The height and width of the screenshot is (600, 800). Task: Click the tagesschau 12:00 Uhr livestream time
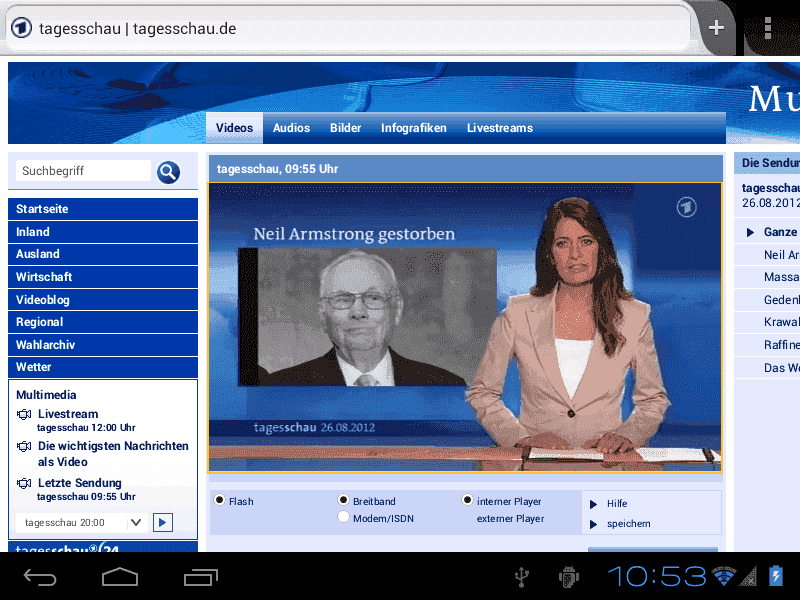[86, 428]
